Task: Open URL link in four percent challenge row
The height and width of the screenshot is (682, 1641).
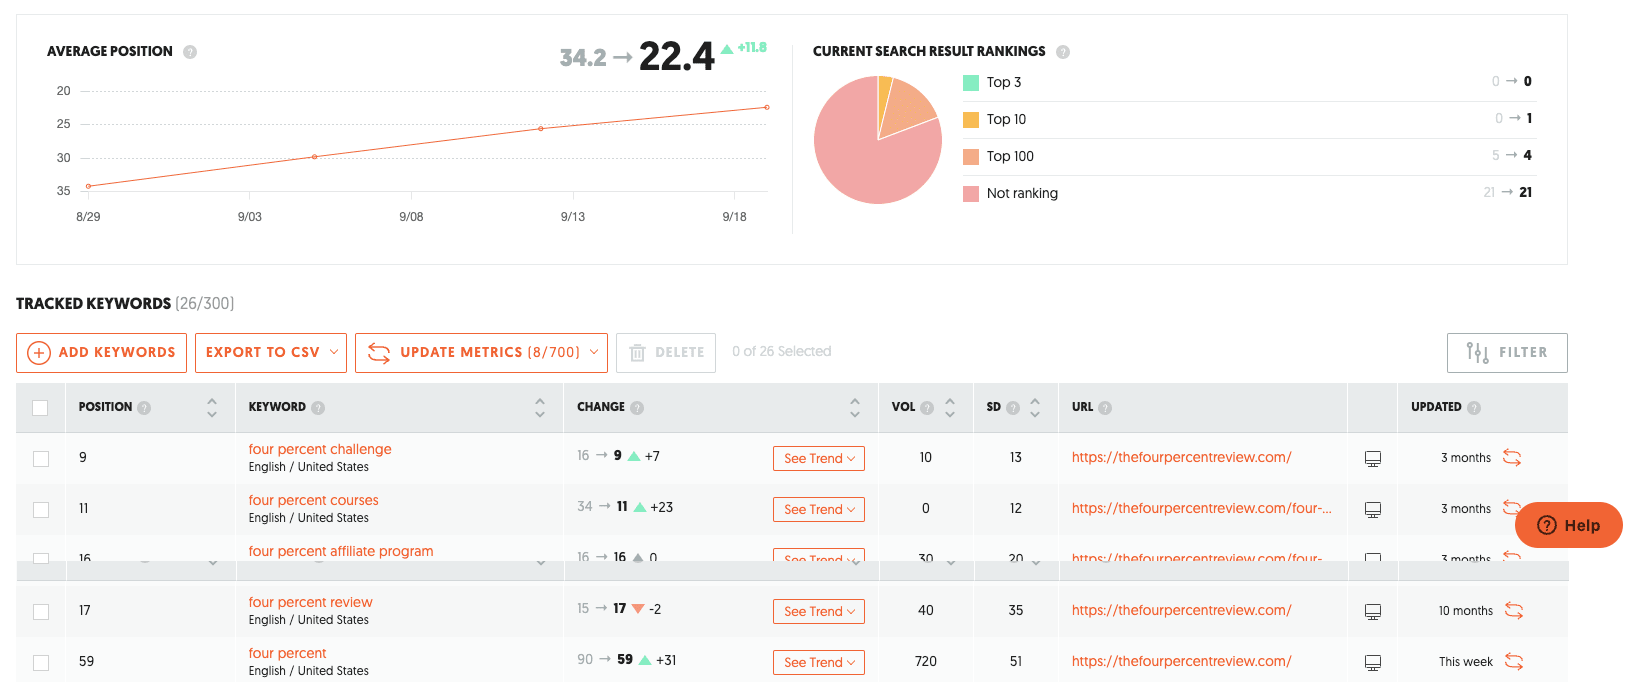Action: coord(1181,458)
